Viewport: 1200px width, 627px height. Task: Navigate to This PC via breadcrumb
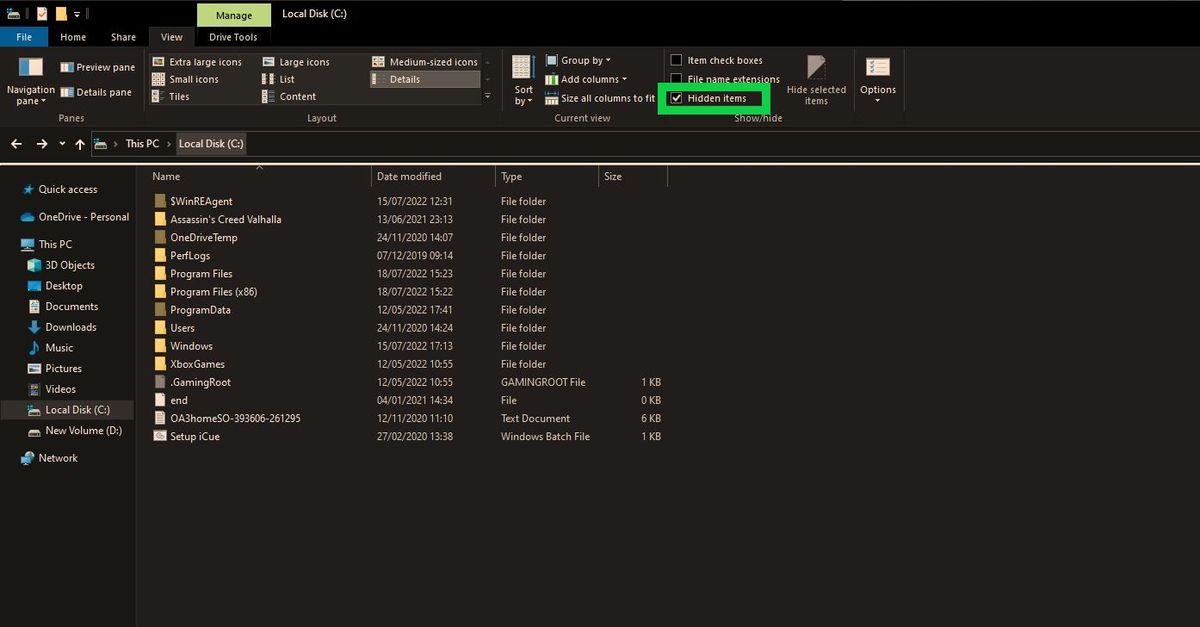(142, 143)
